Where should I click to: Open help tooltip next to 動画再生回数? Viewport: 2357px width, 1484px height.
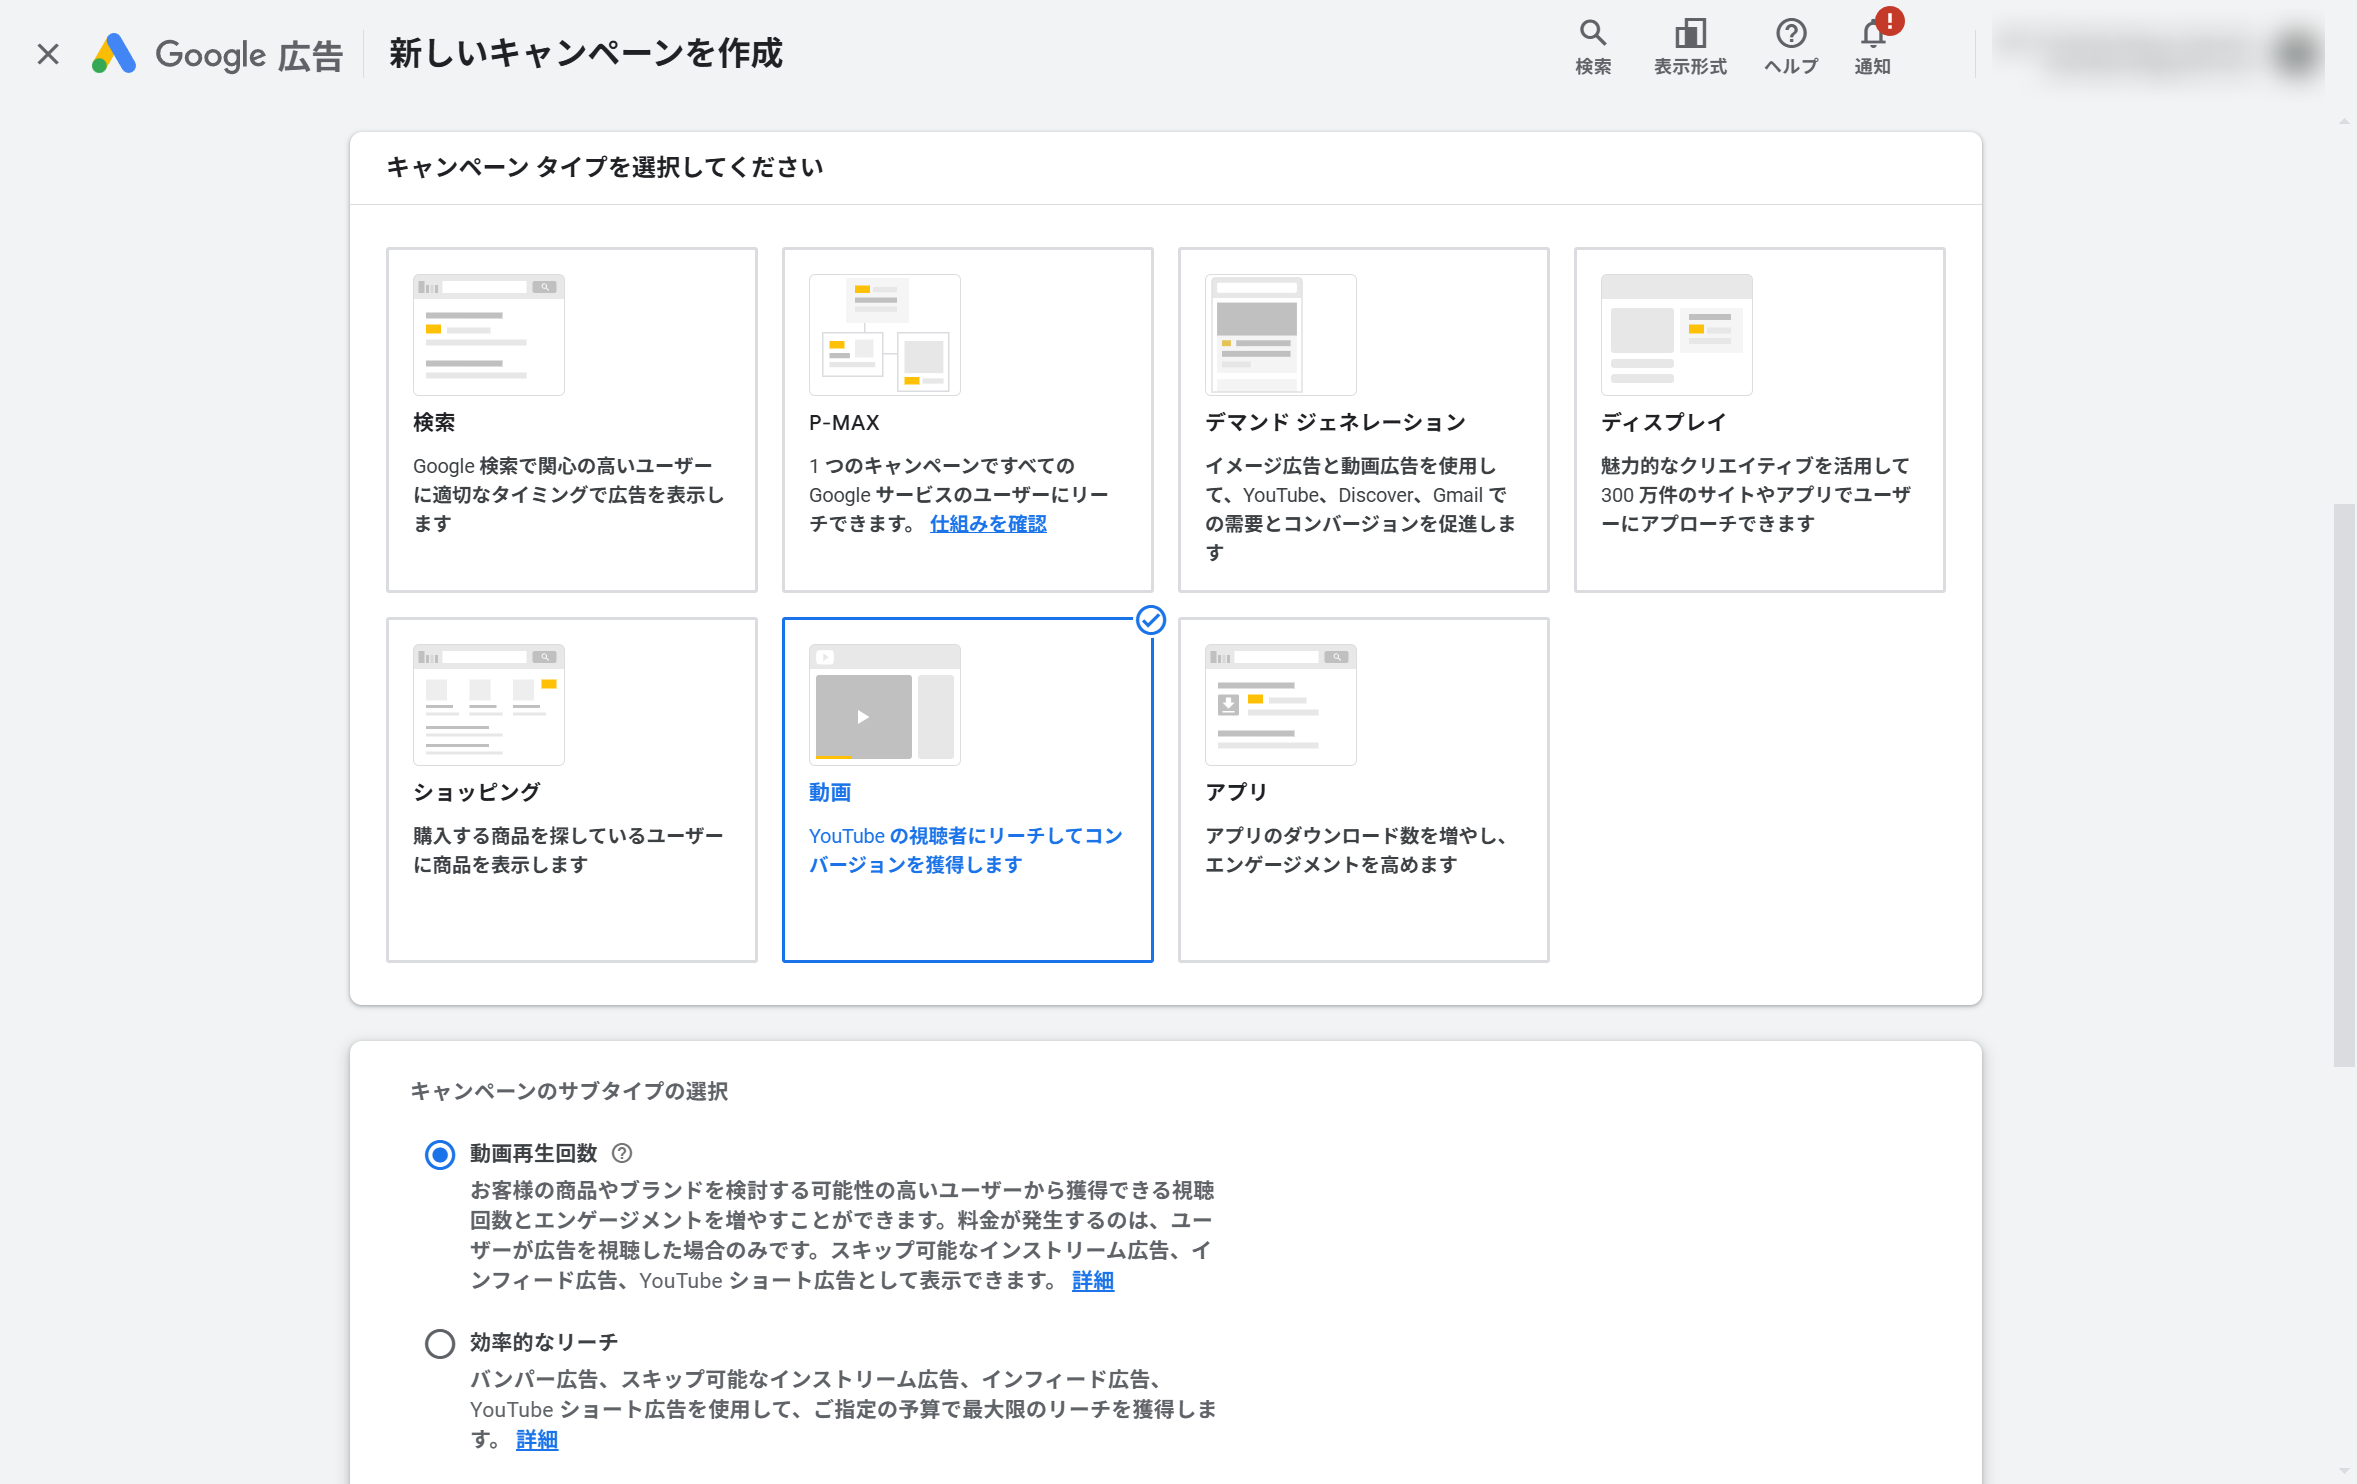[622, 1153]
